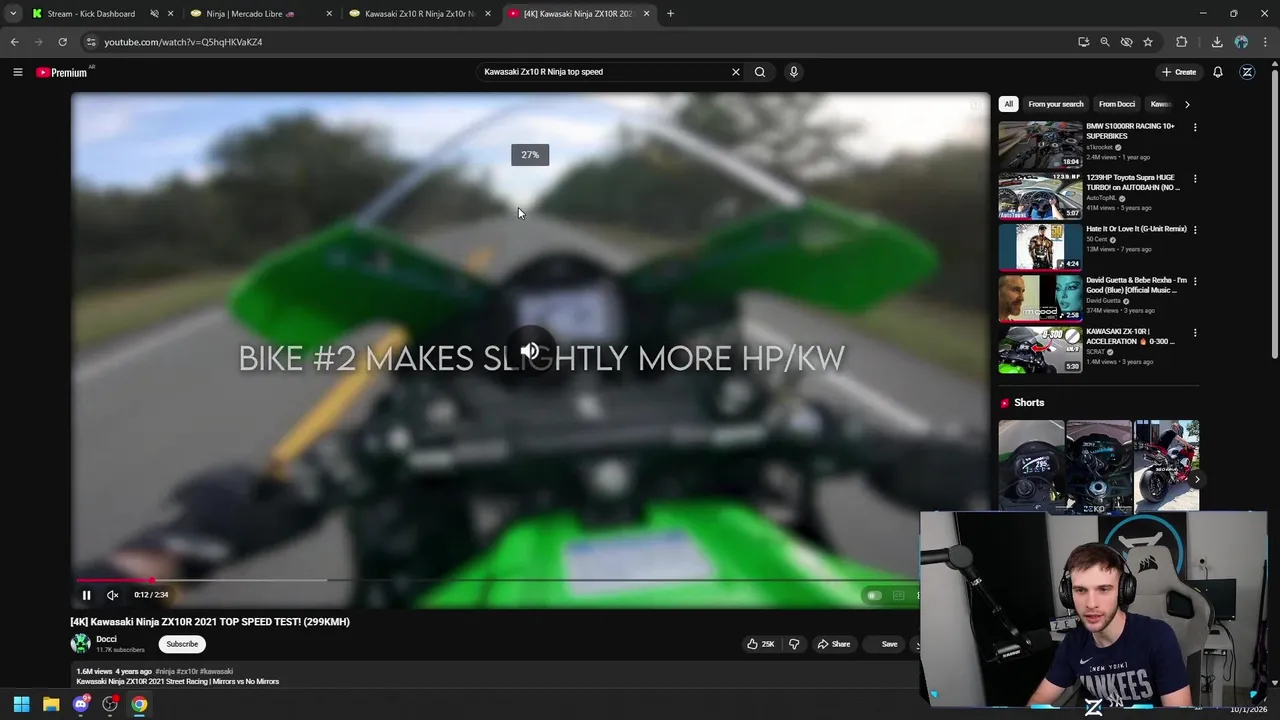This screenshot has height=720, width=1280.
Task: Open Discord from the taskbar
Action: coord(81,704)
